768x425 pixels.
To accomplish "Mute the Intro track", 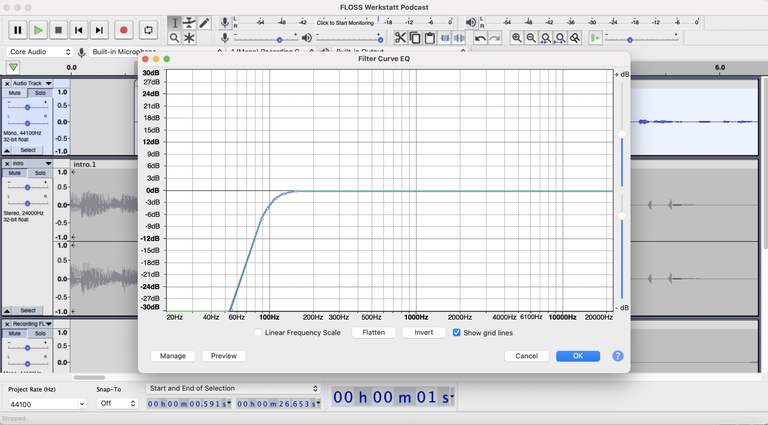I will coord(15,173).
